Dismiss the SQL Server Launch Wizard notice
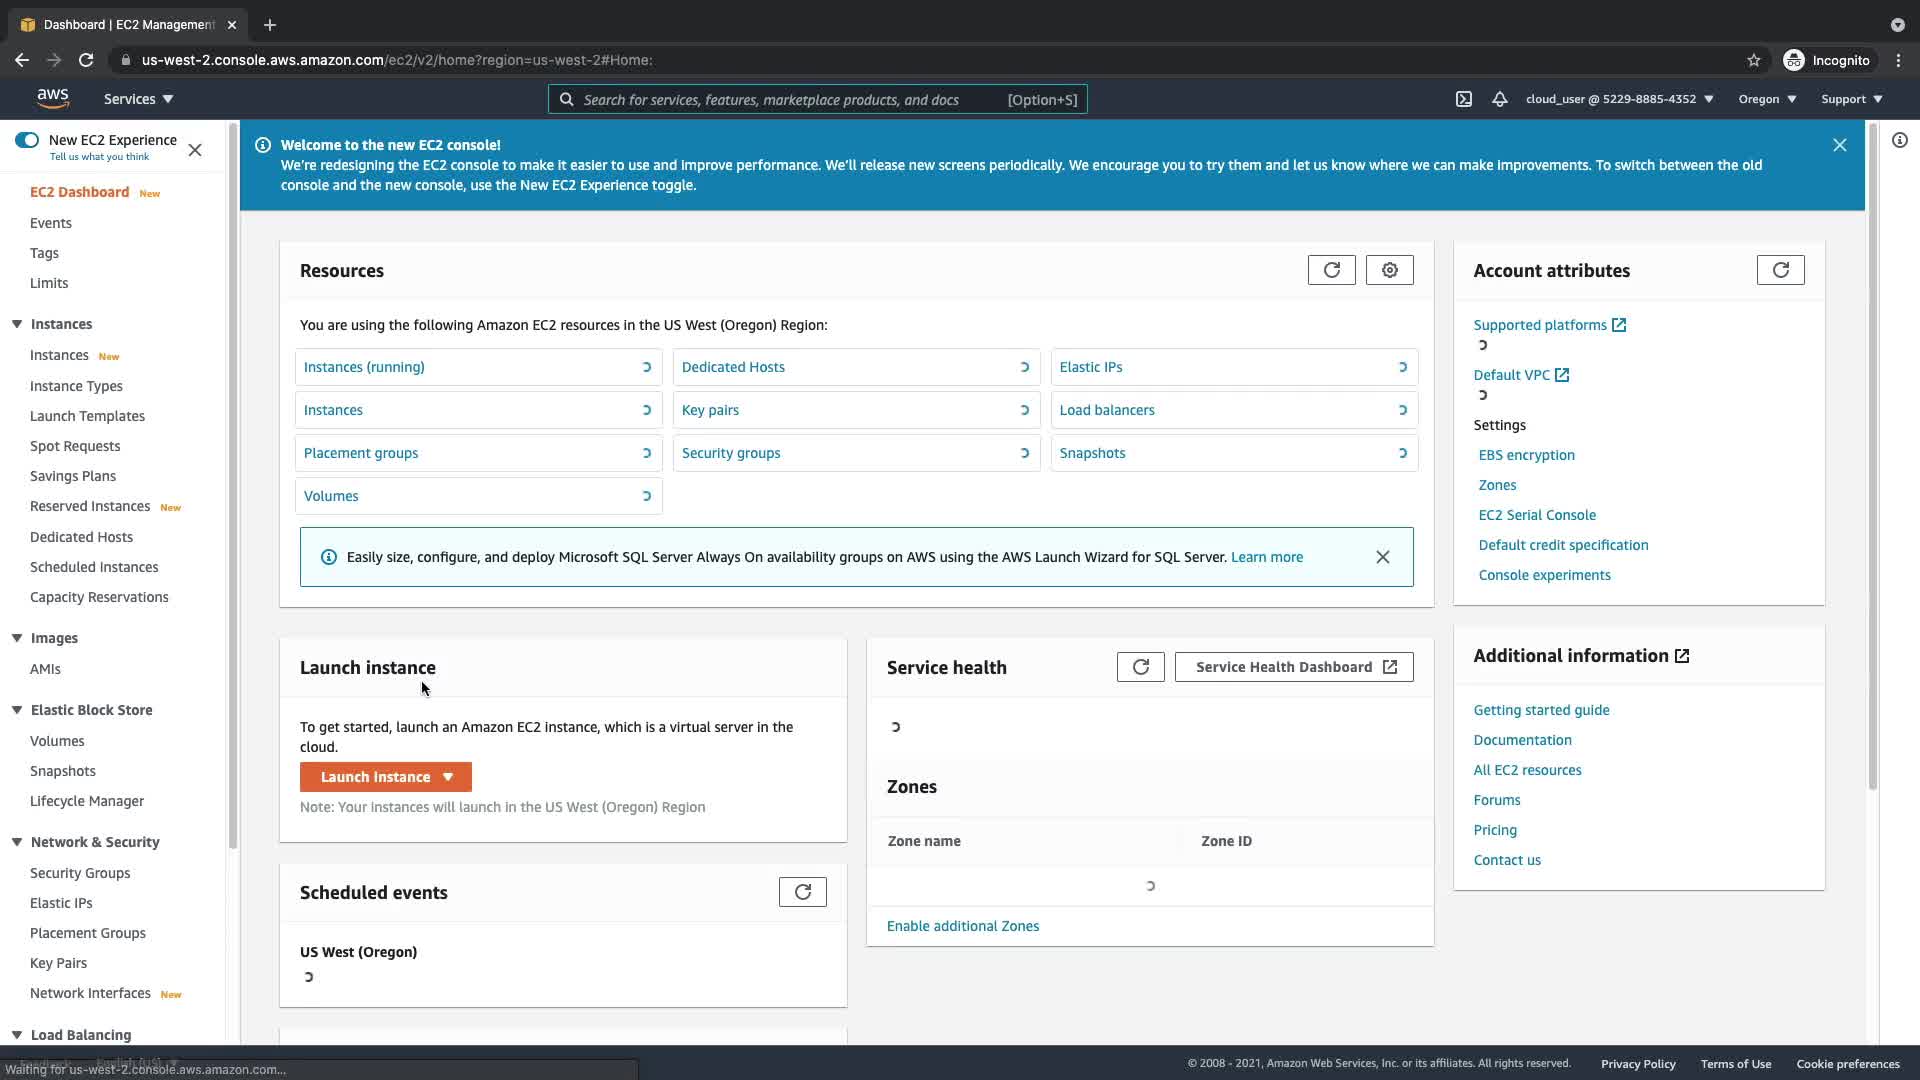The image size is (1920, 1080). [x=1382, y=557]
